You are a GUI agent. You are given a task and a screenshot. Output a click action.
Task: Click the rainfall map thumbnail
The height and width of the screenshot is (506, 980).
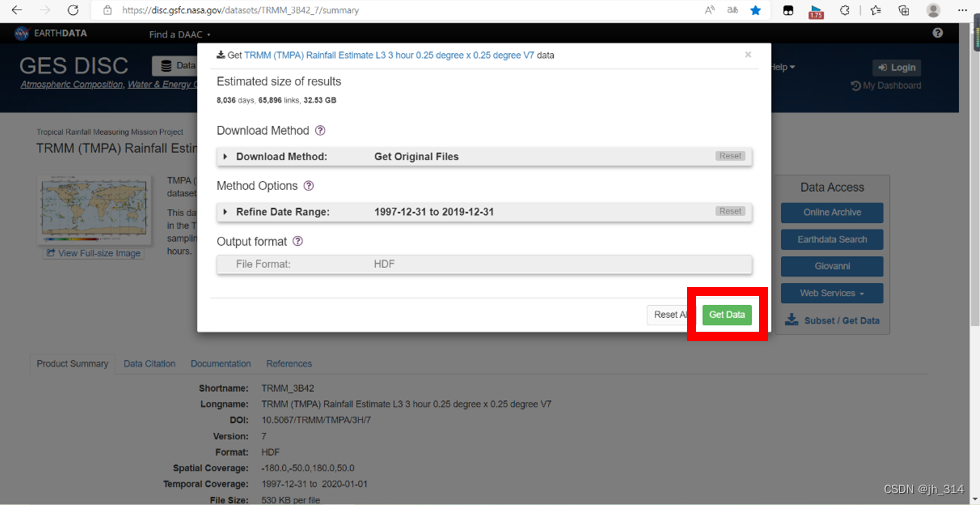click(x=94, y=210)
